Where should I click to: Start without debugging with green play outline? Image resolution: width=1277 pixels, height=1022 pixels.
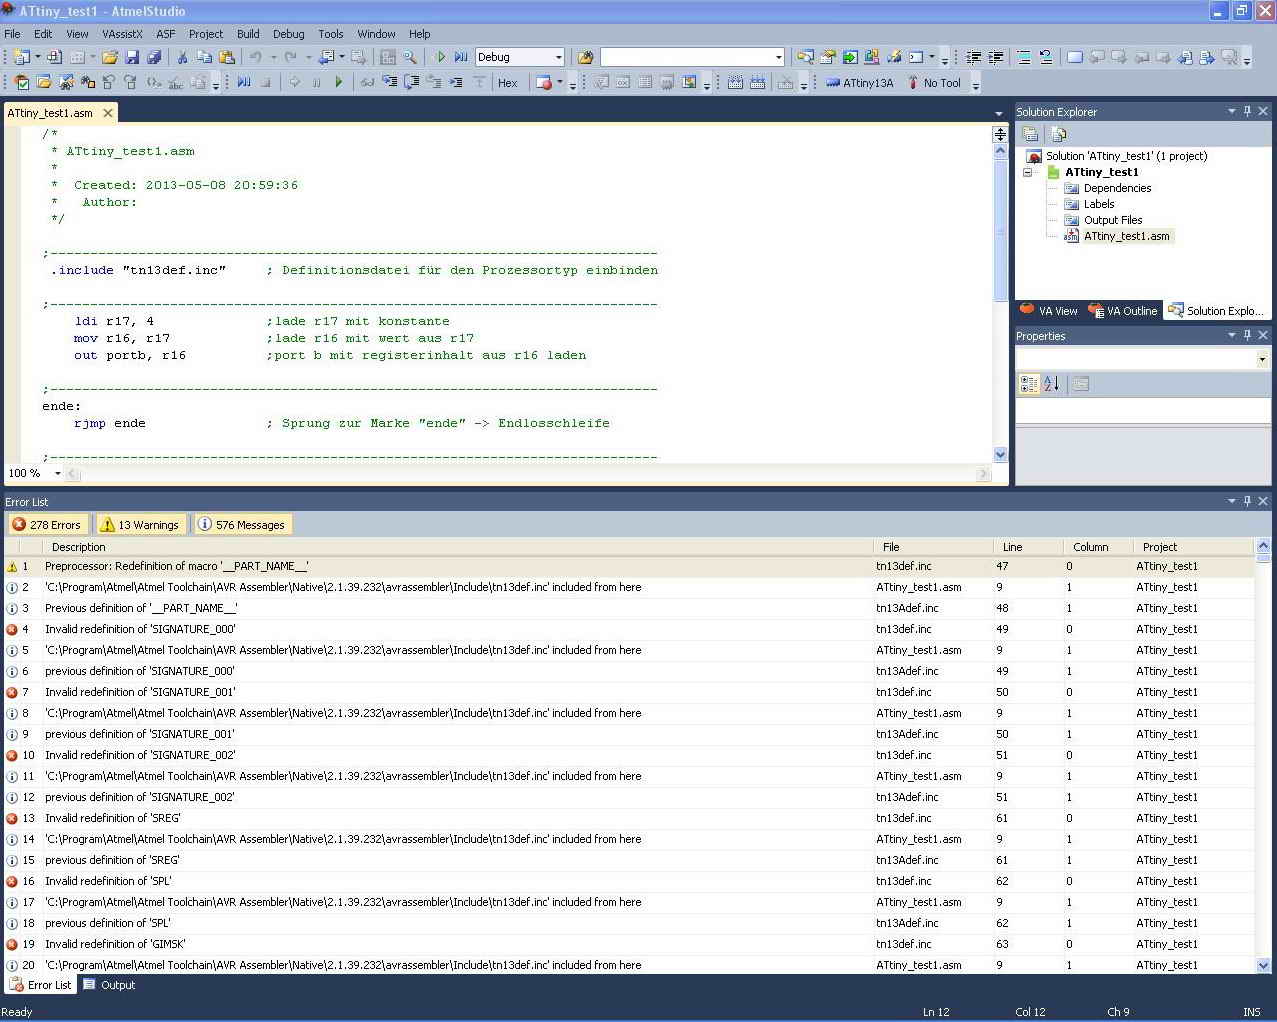[440, 57]
